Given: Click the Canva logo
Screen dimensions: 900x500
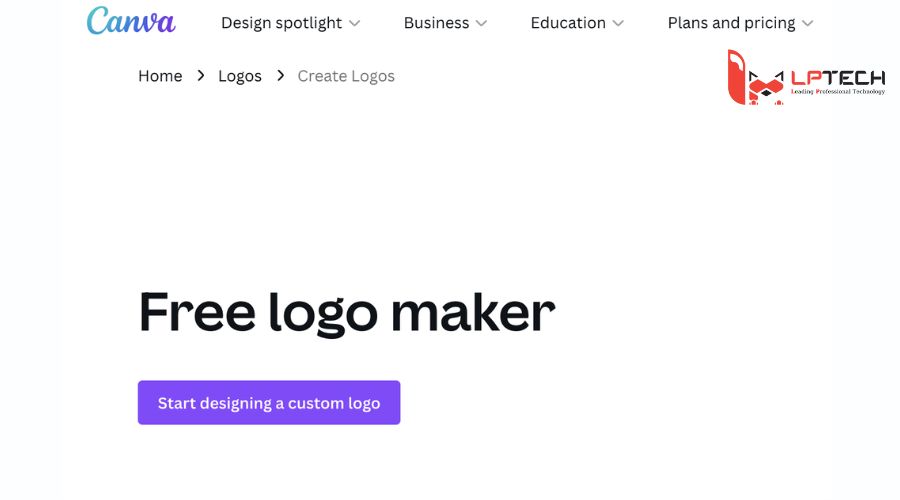Looking at the screenshot, I should 130,21.
